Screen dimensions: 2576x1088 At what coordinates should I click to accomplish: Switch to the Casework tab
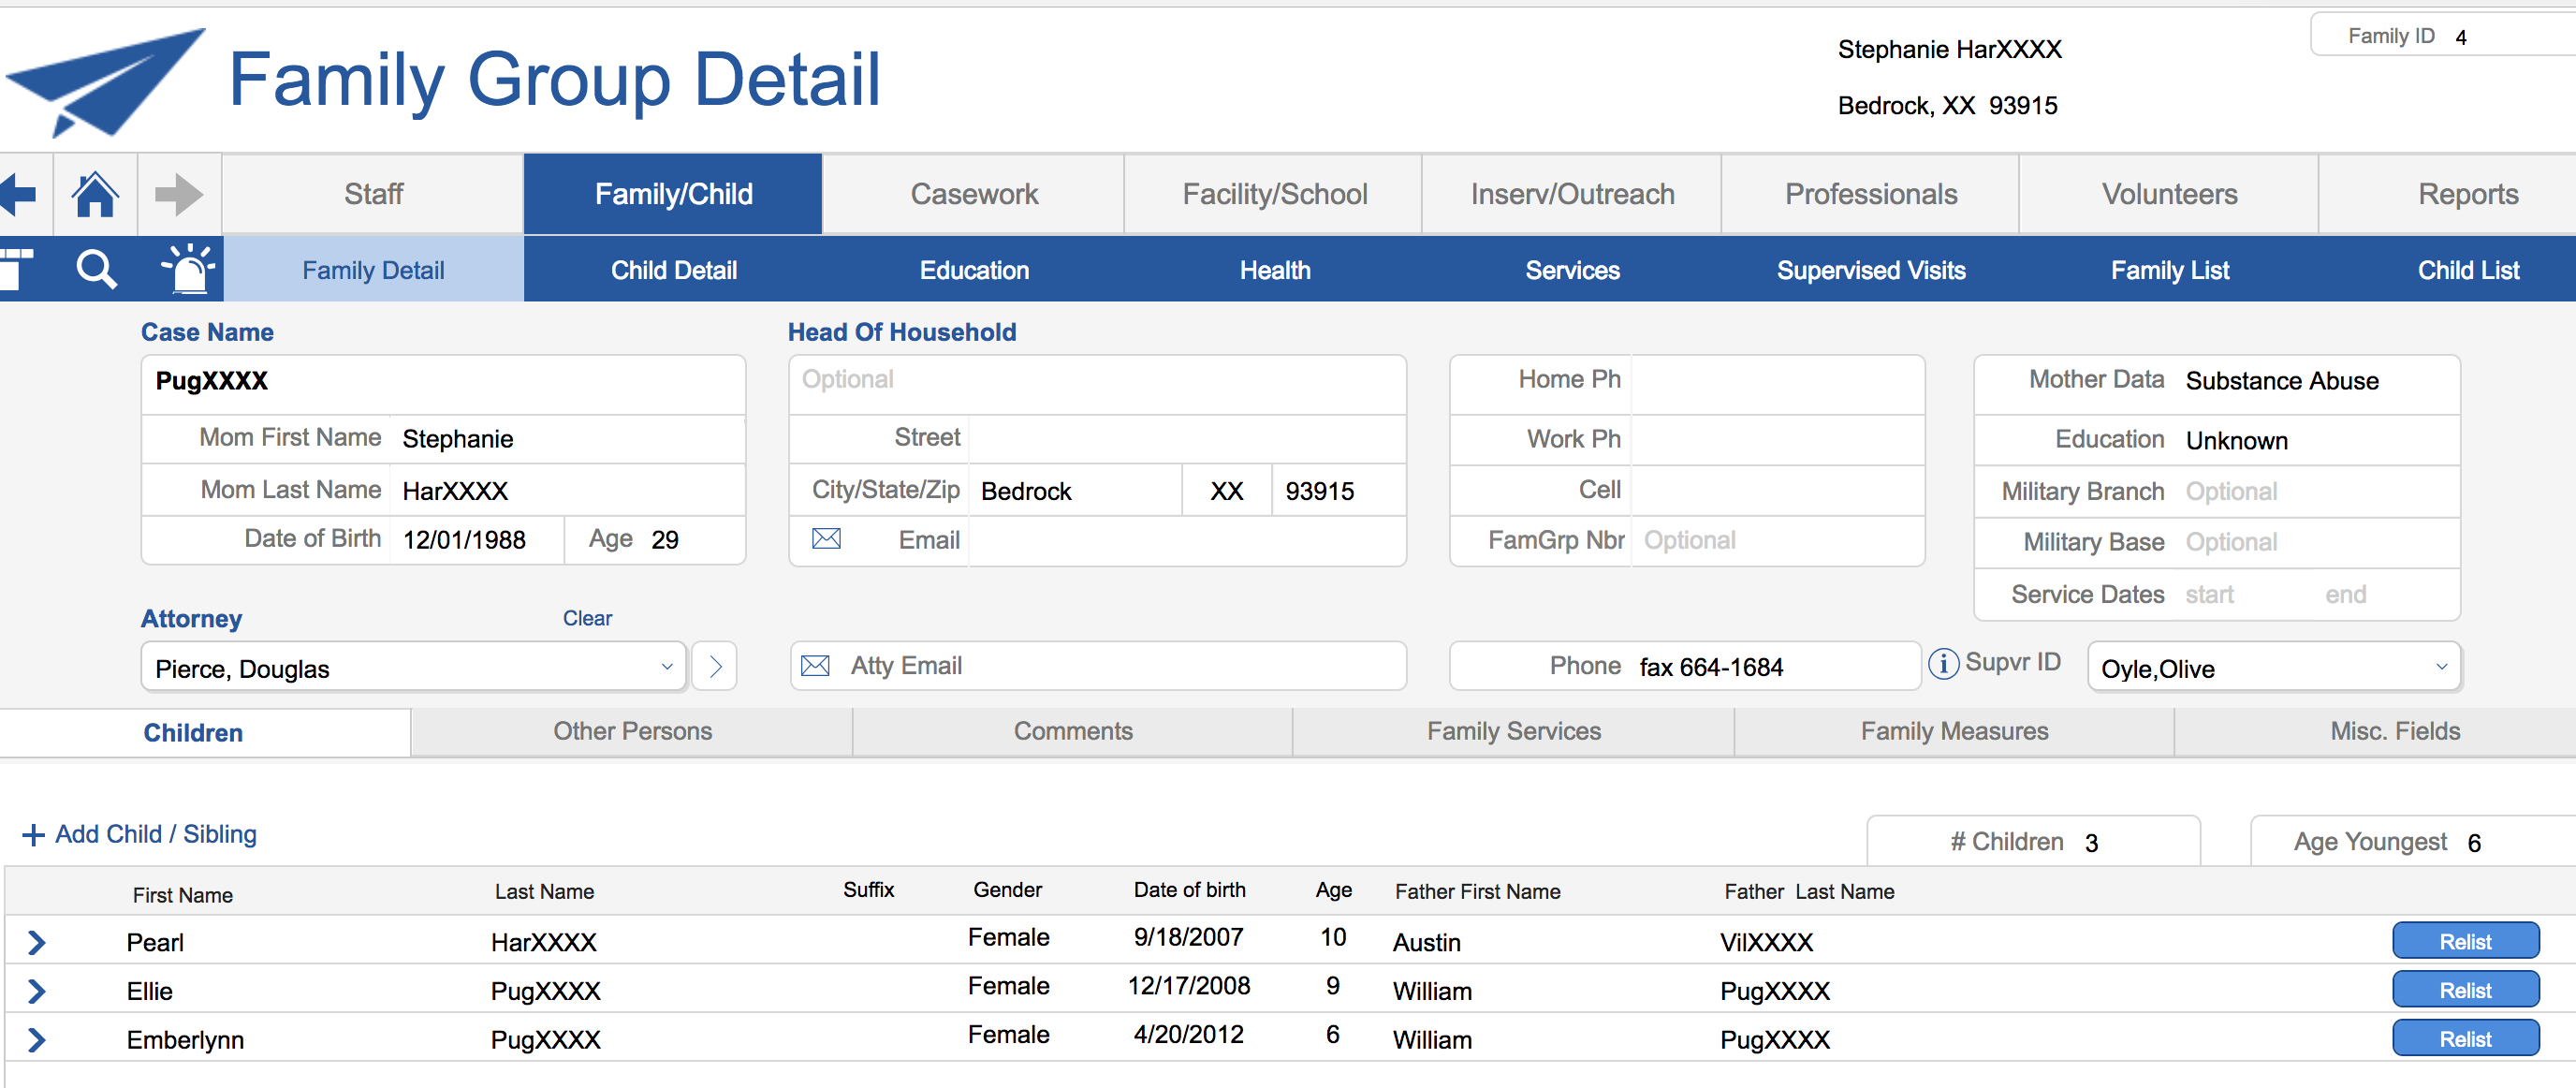[x=973, y=194]
